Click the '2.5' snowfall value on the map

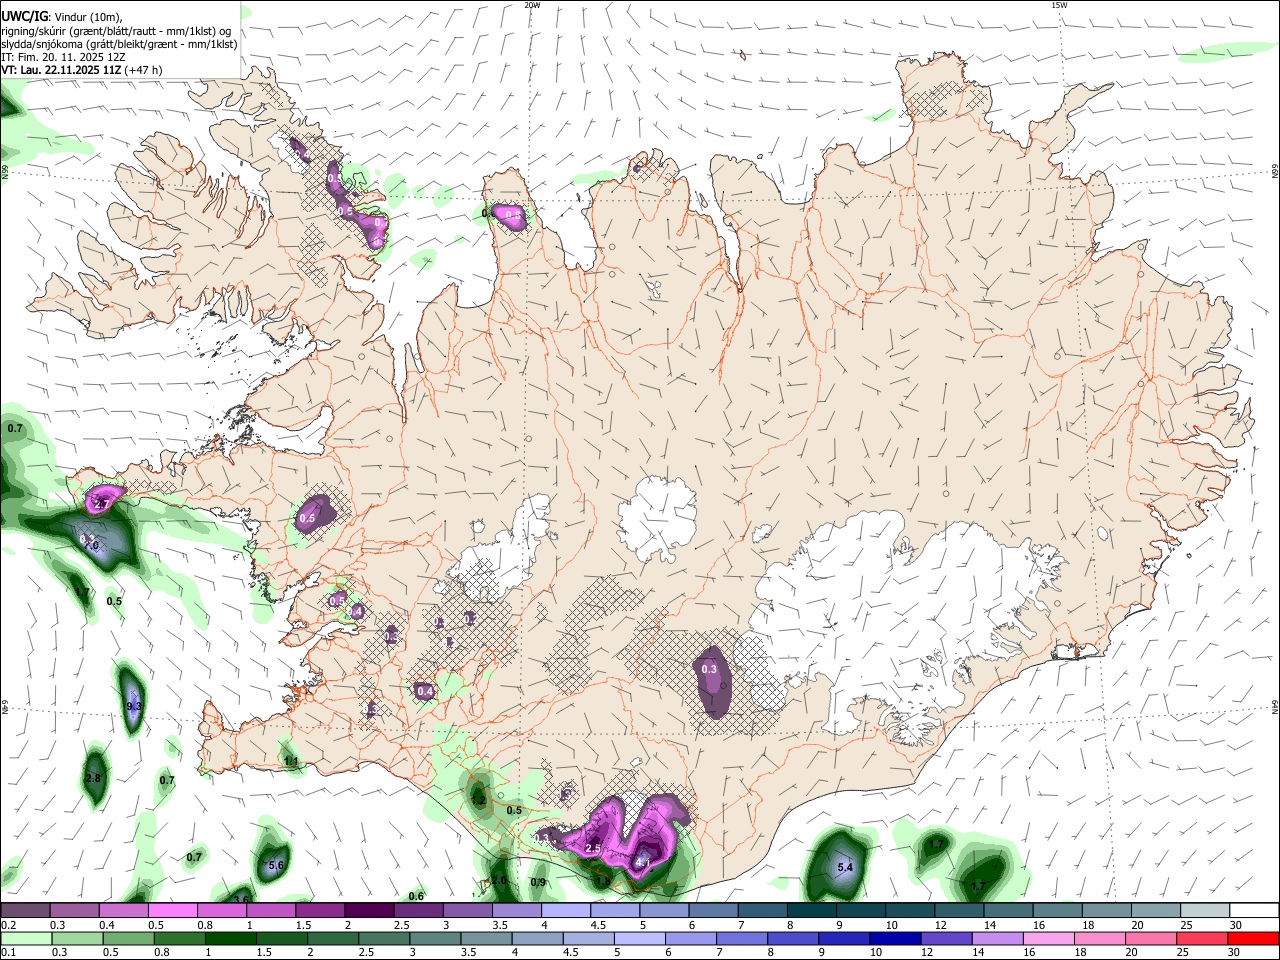[593, 848]
